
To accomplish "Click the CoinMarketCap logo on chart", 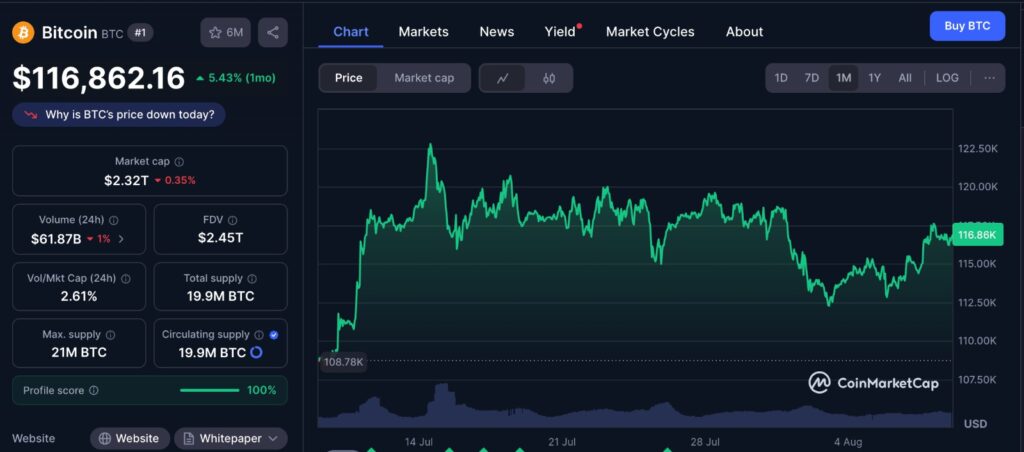I will (x=874, y=383).
